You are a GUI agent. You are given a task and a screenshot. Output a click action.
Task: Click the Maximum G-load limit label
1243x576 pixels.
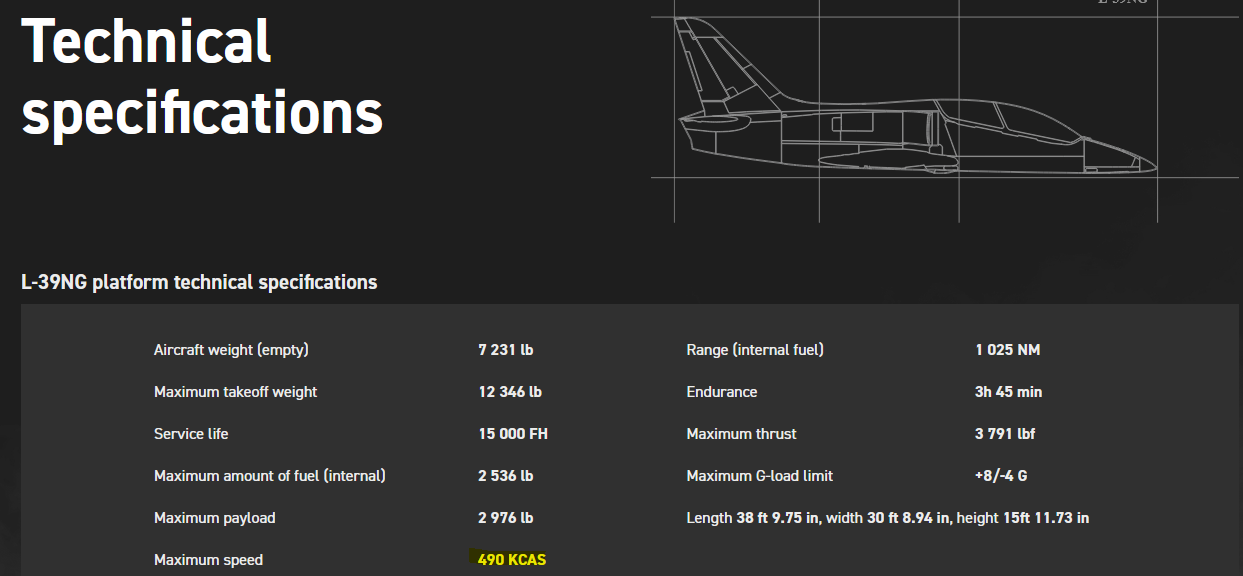(759, 476)
